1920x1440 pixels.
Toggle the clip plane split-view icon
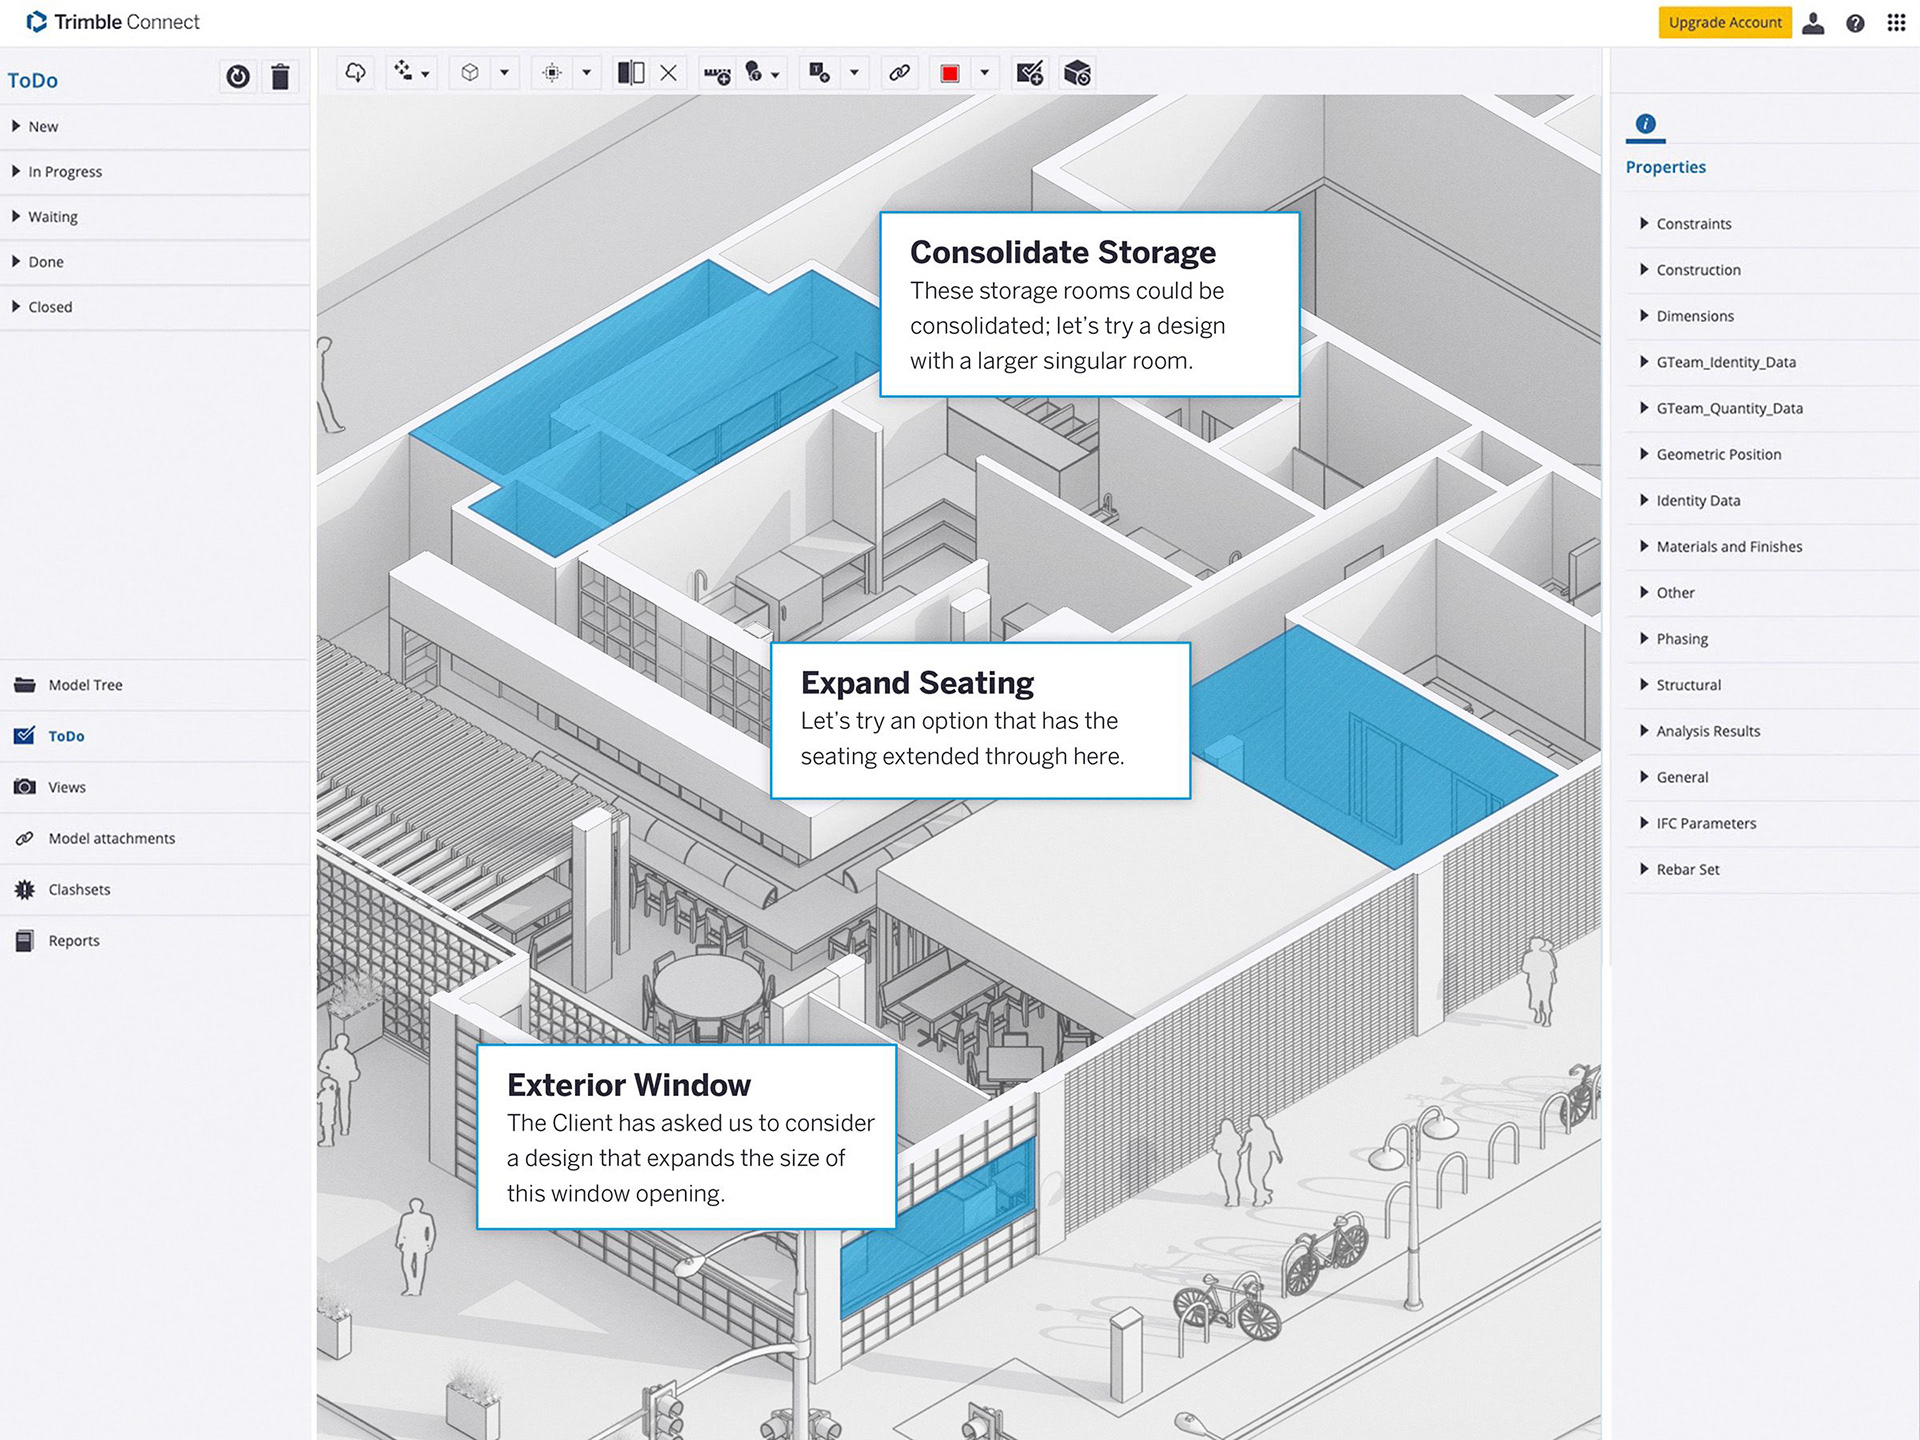630,73
